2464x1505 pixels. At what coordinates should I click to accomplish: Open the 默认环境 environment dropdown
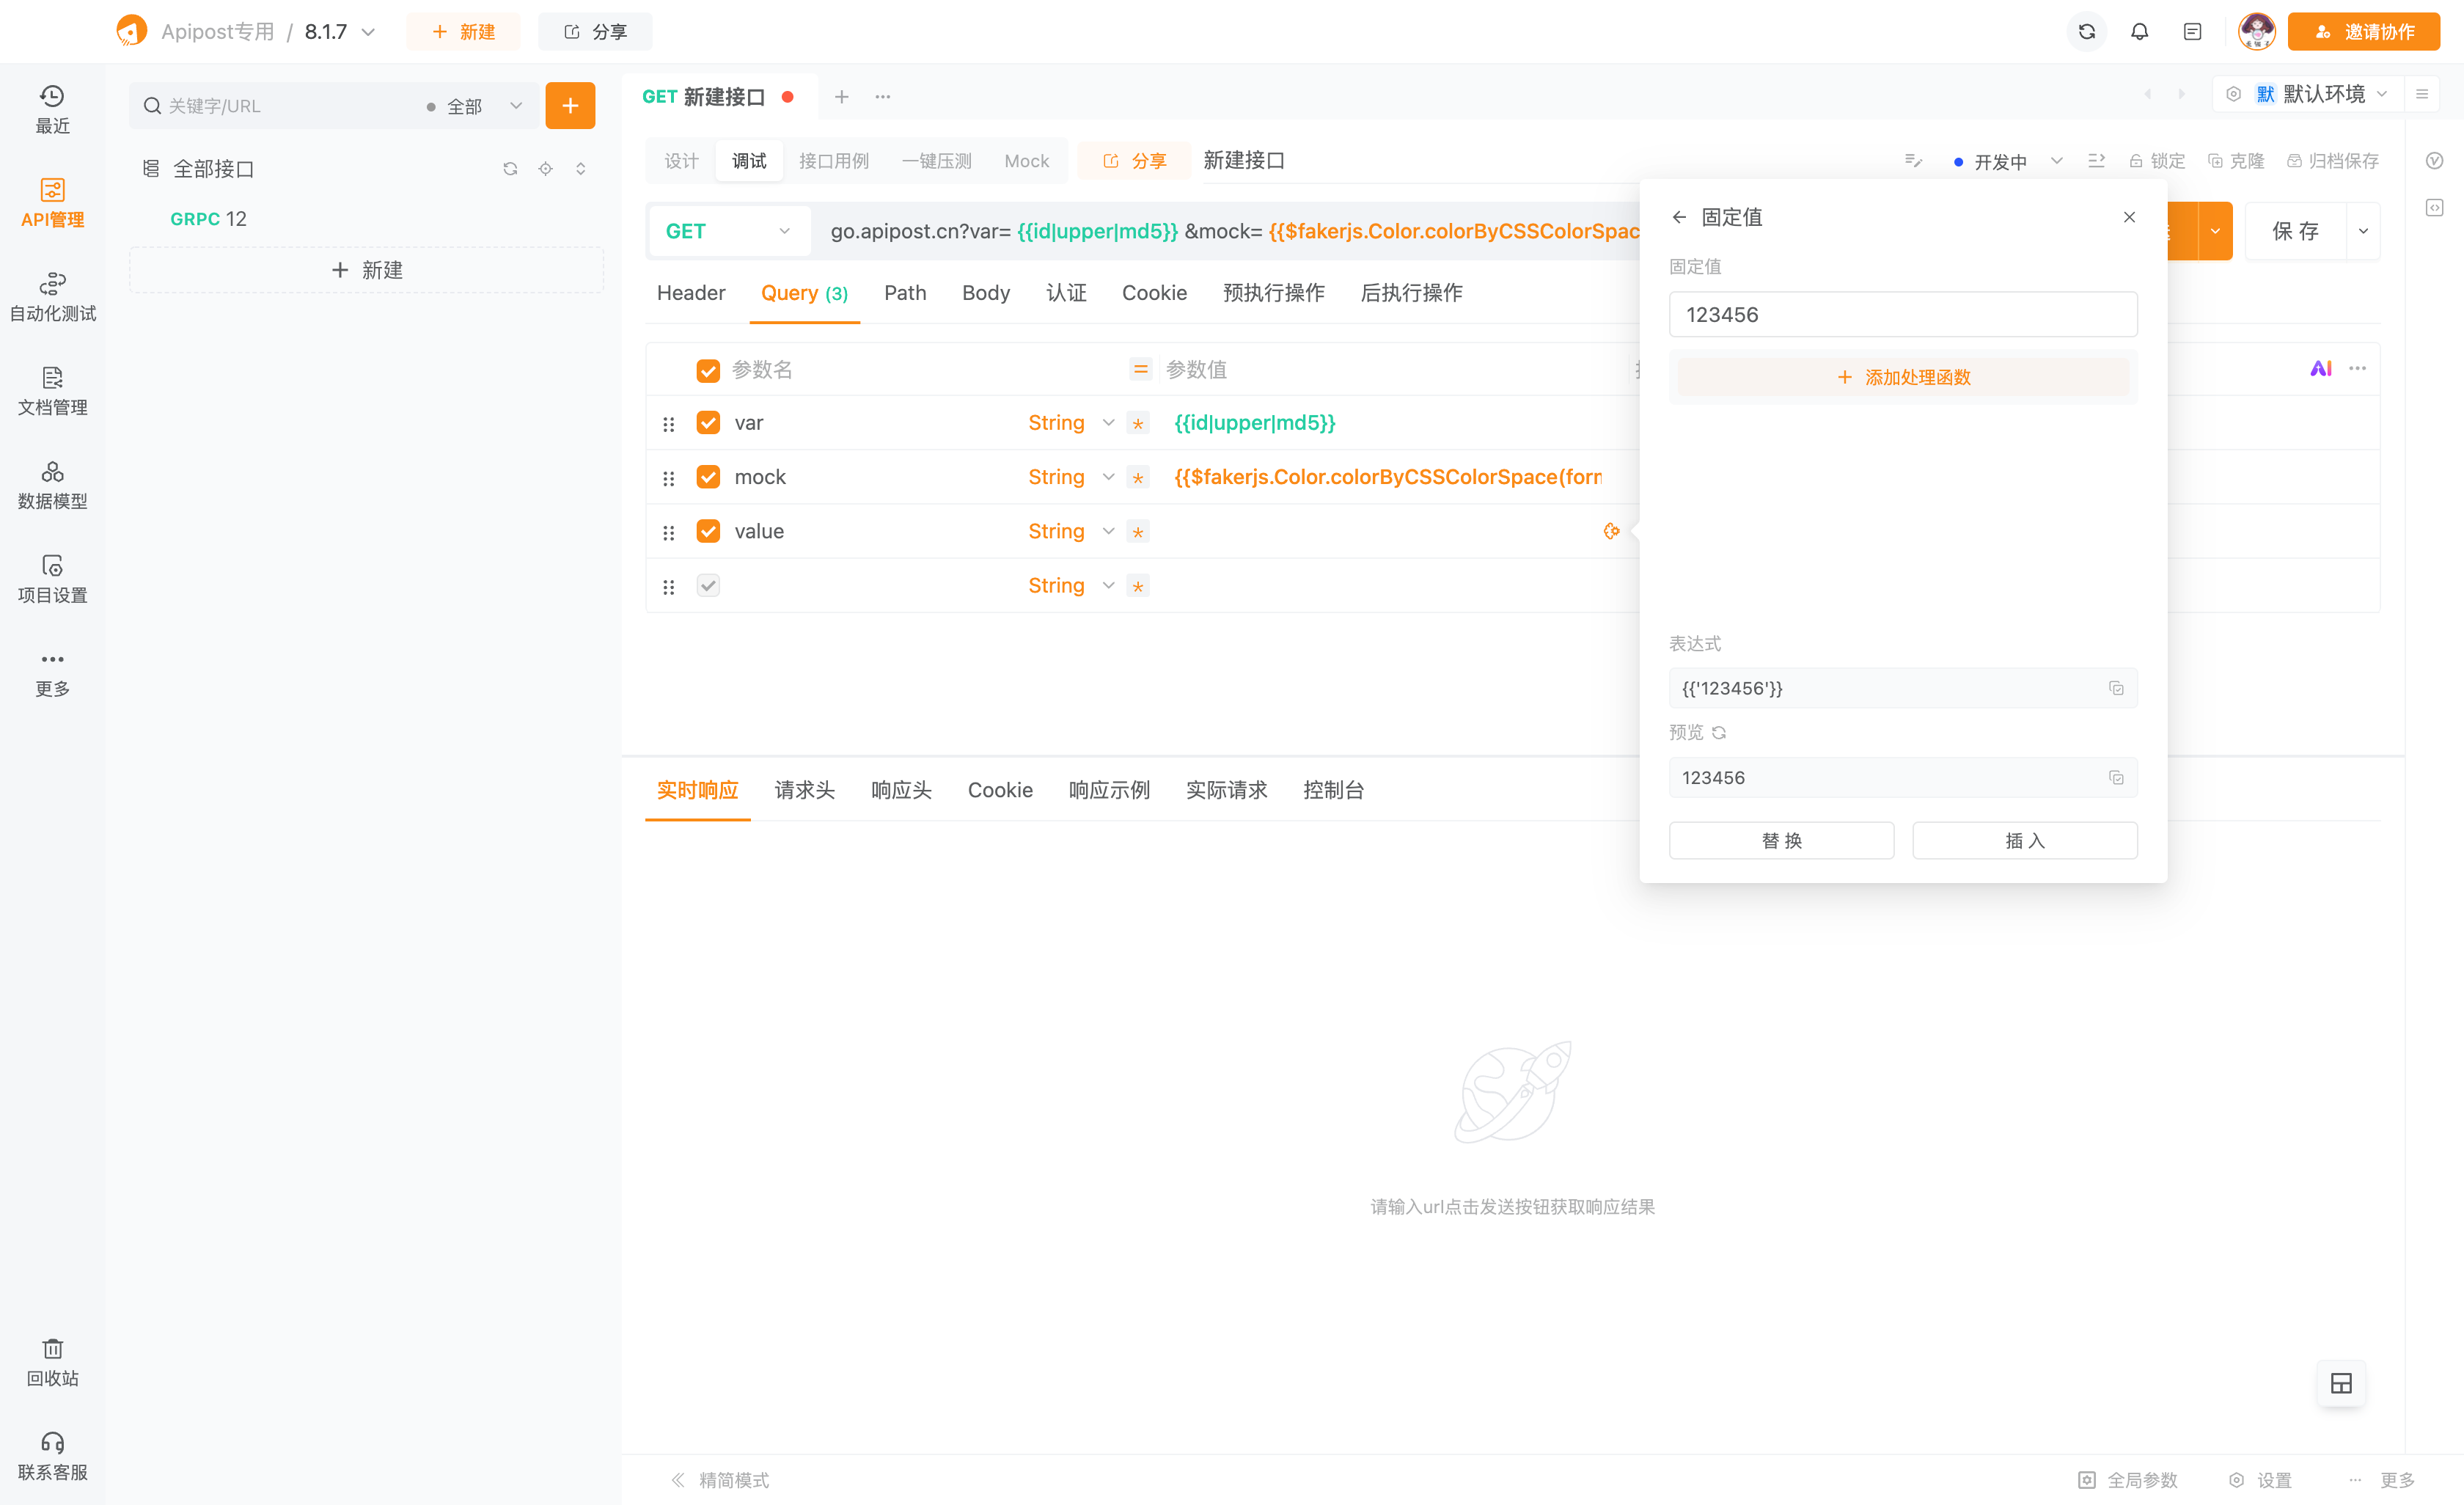coord(2320,94)
